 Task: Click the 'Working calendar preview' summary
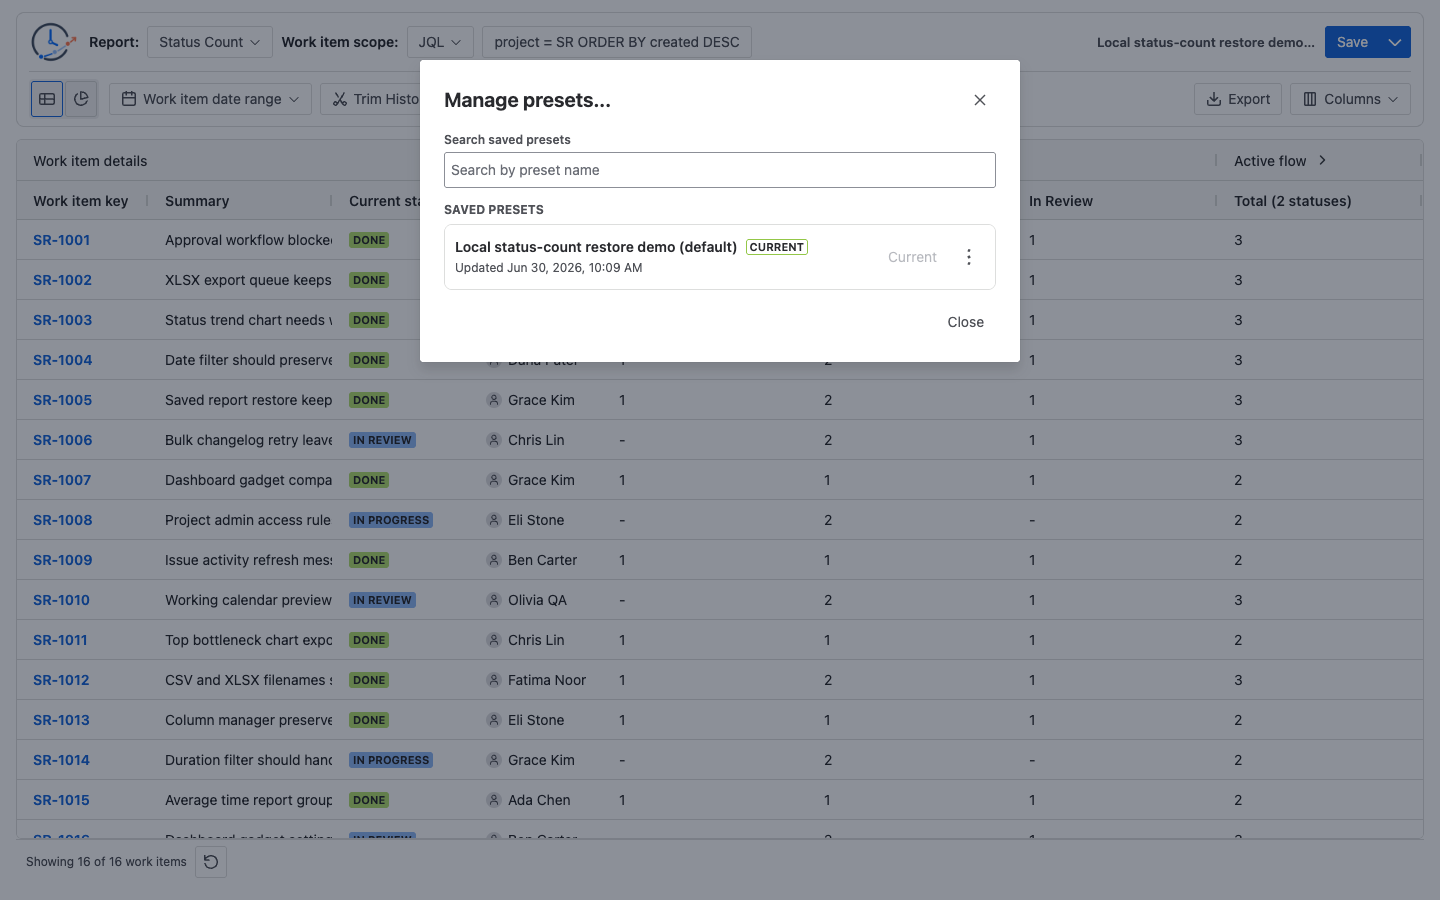click(x=248, y=600)
